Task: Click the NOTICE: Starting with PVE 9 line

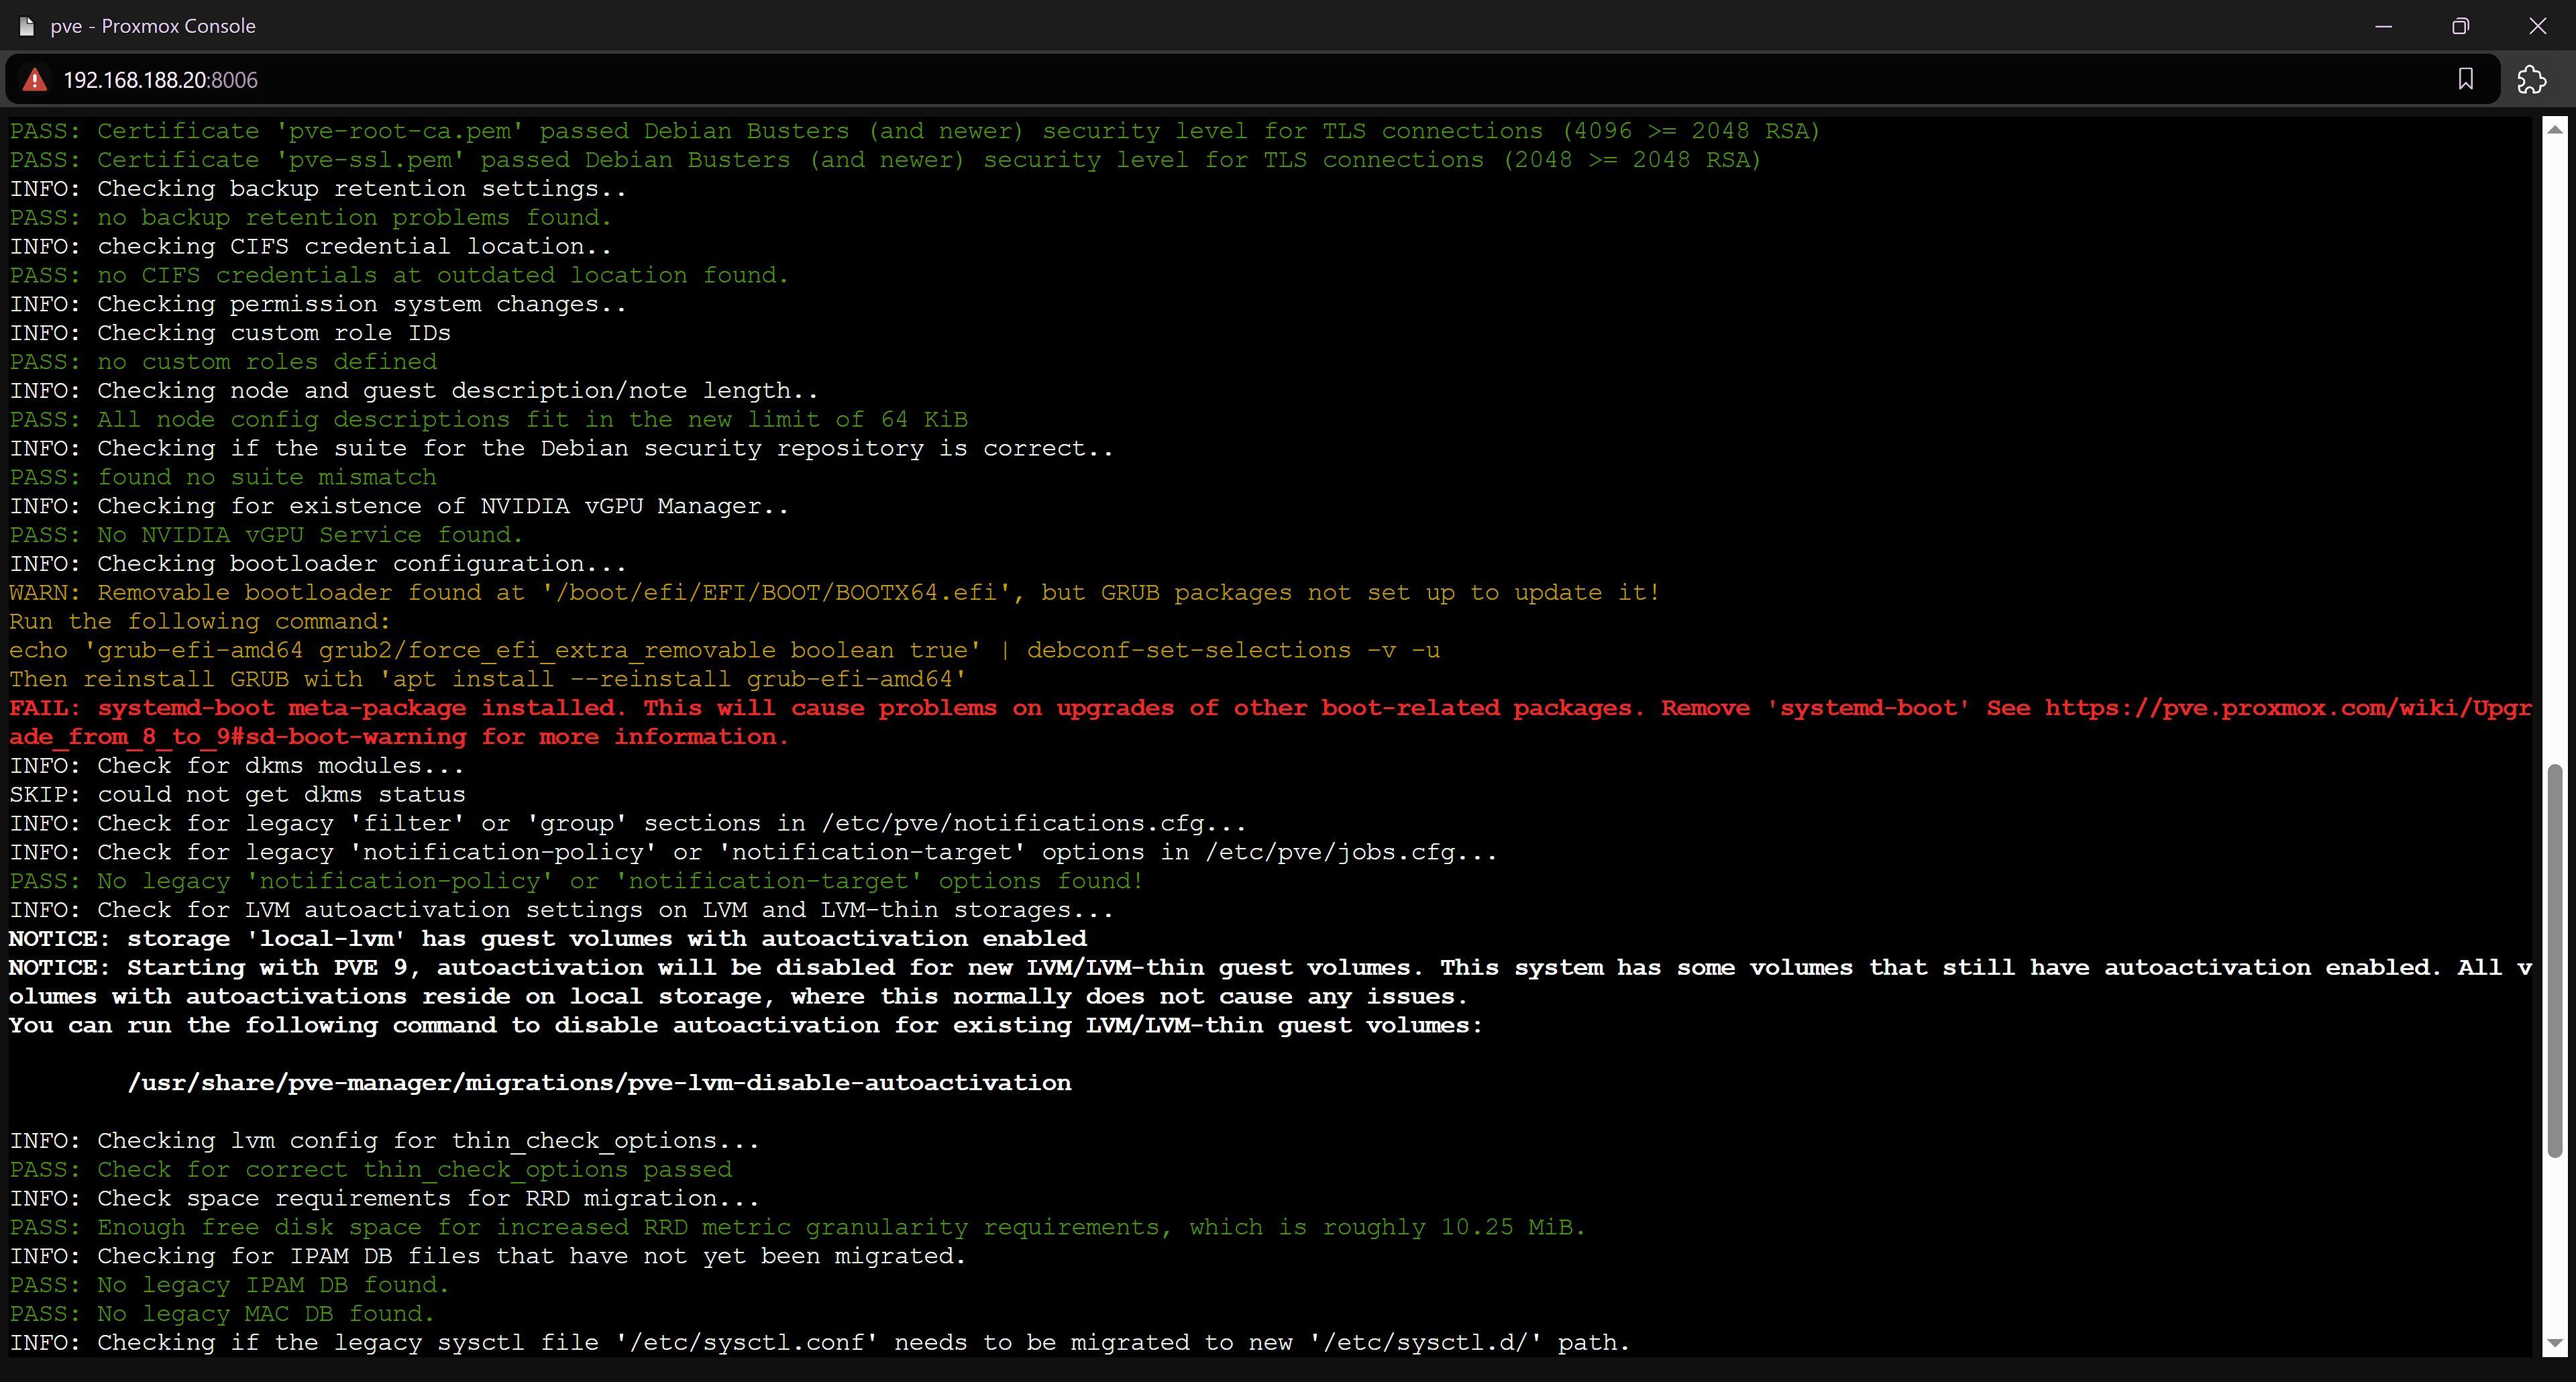Action: [1270, 981]
